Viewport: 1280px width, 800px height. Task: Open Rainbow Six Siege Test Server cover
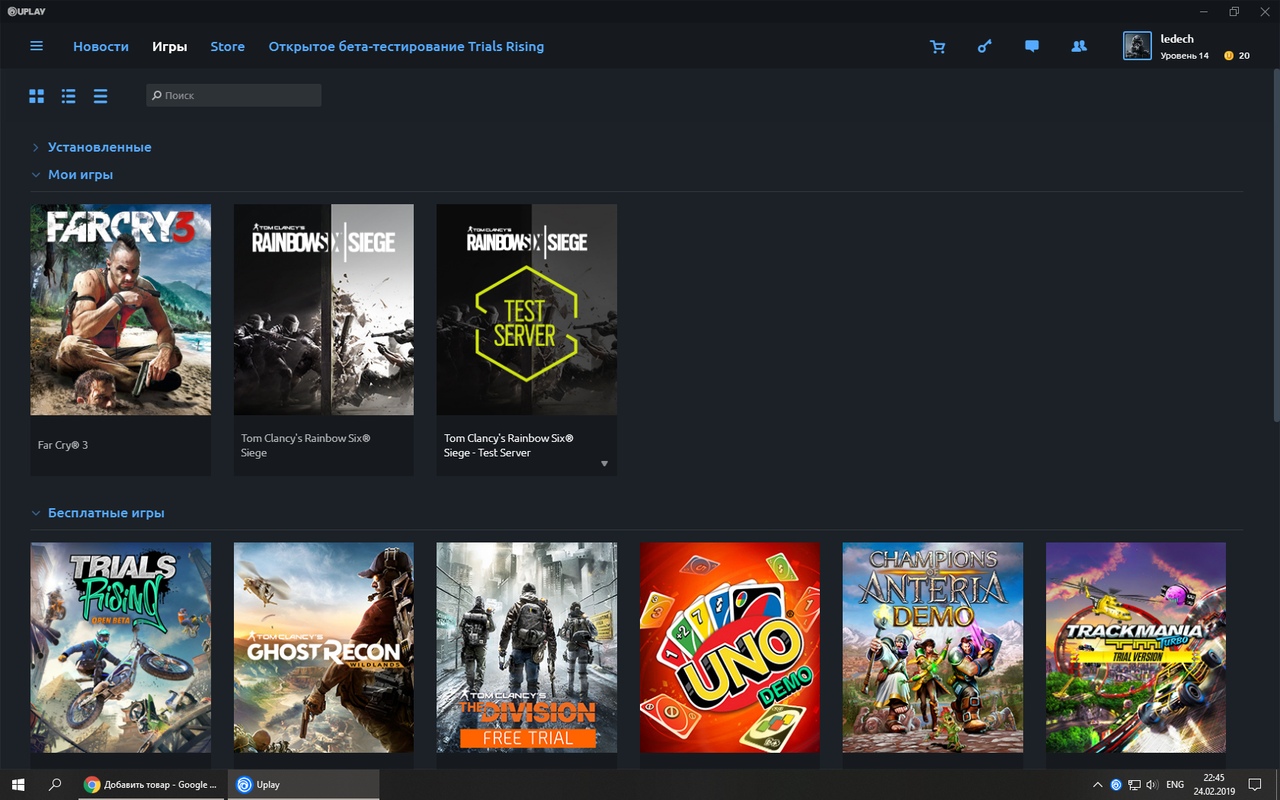[527, 310]
